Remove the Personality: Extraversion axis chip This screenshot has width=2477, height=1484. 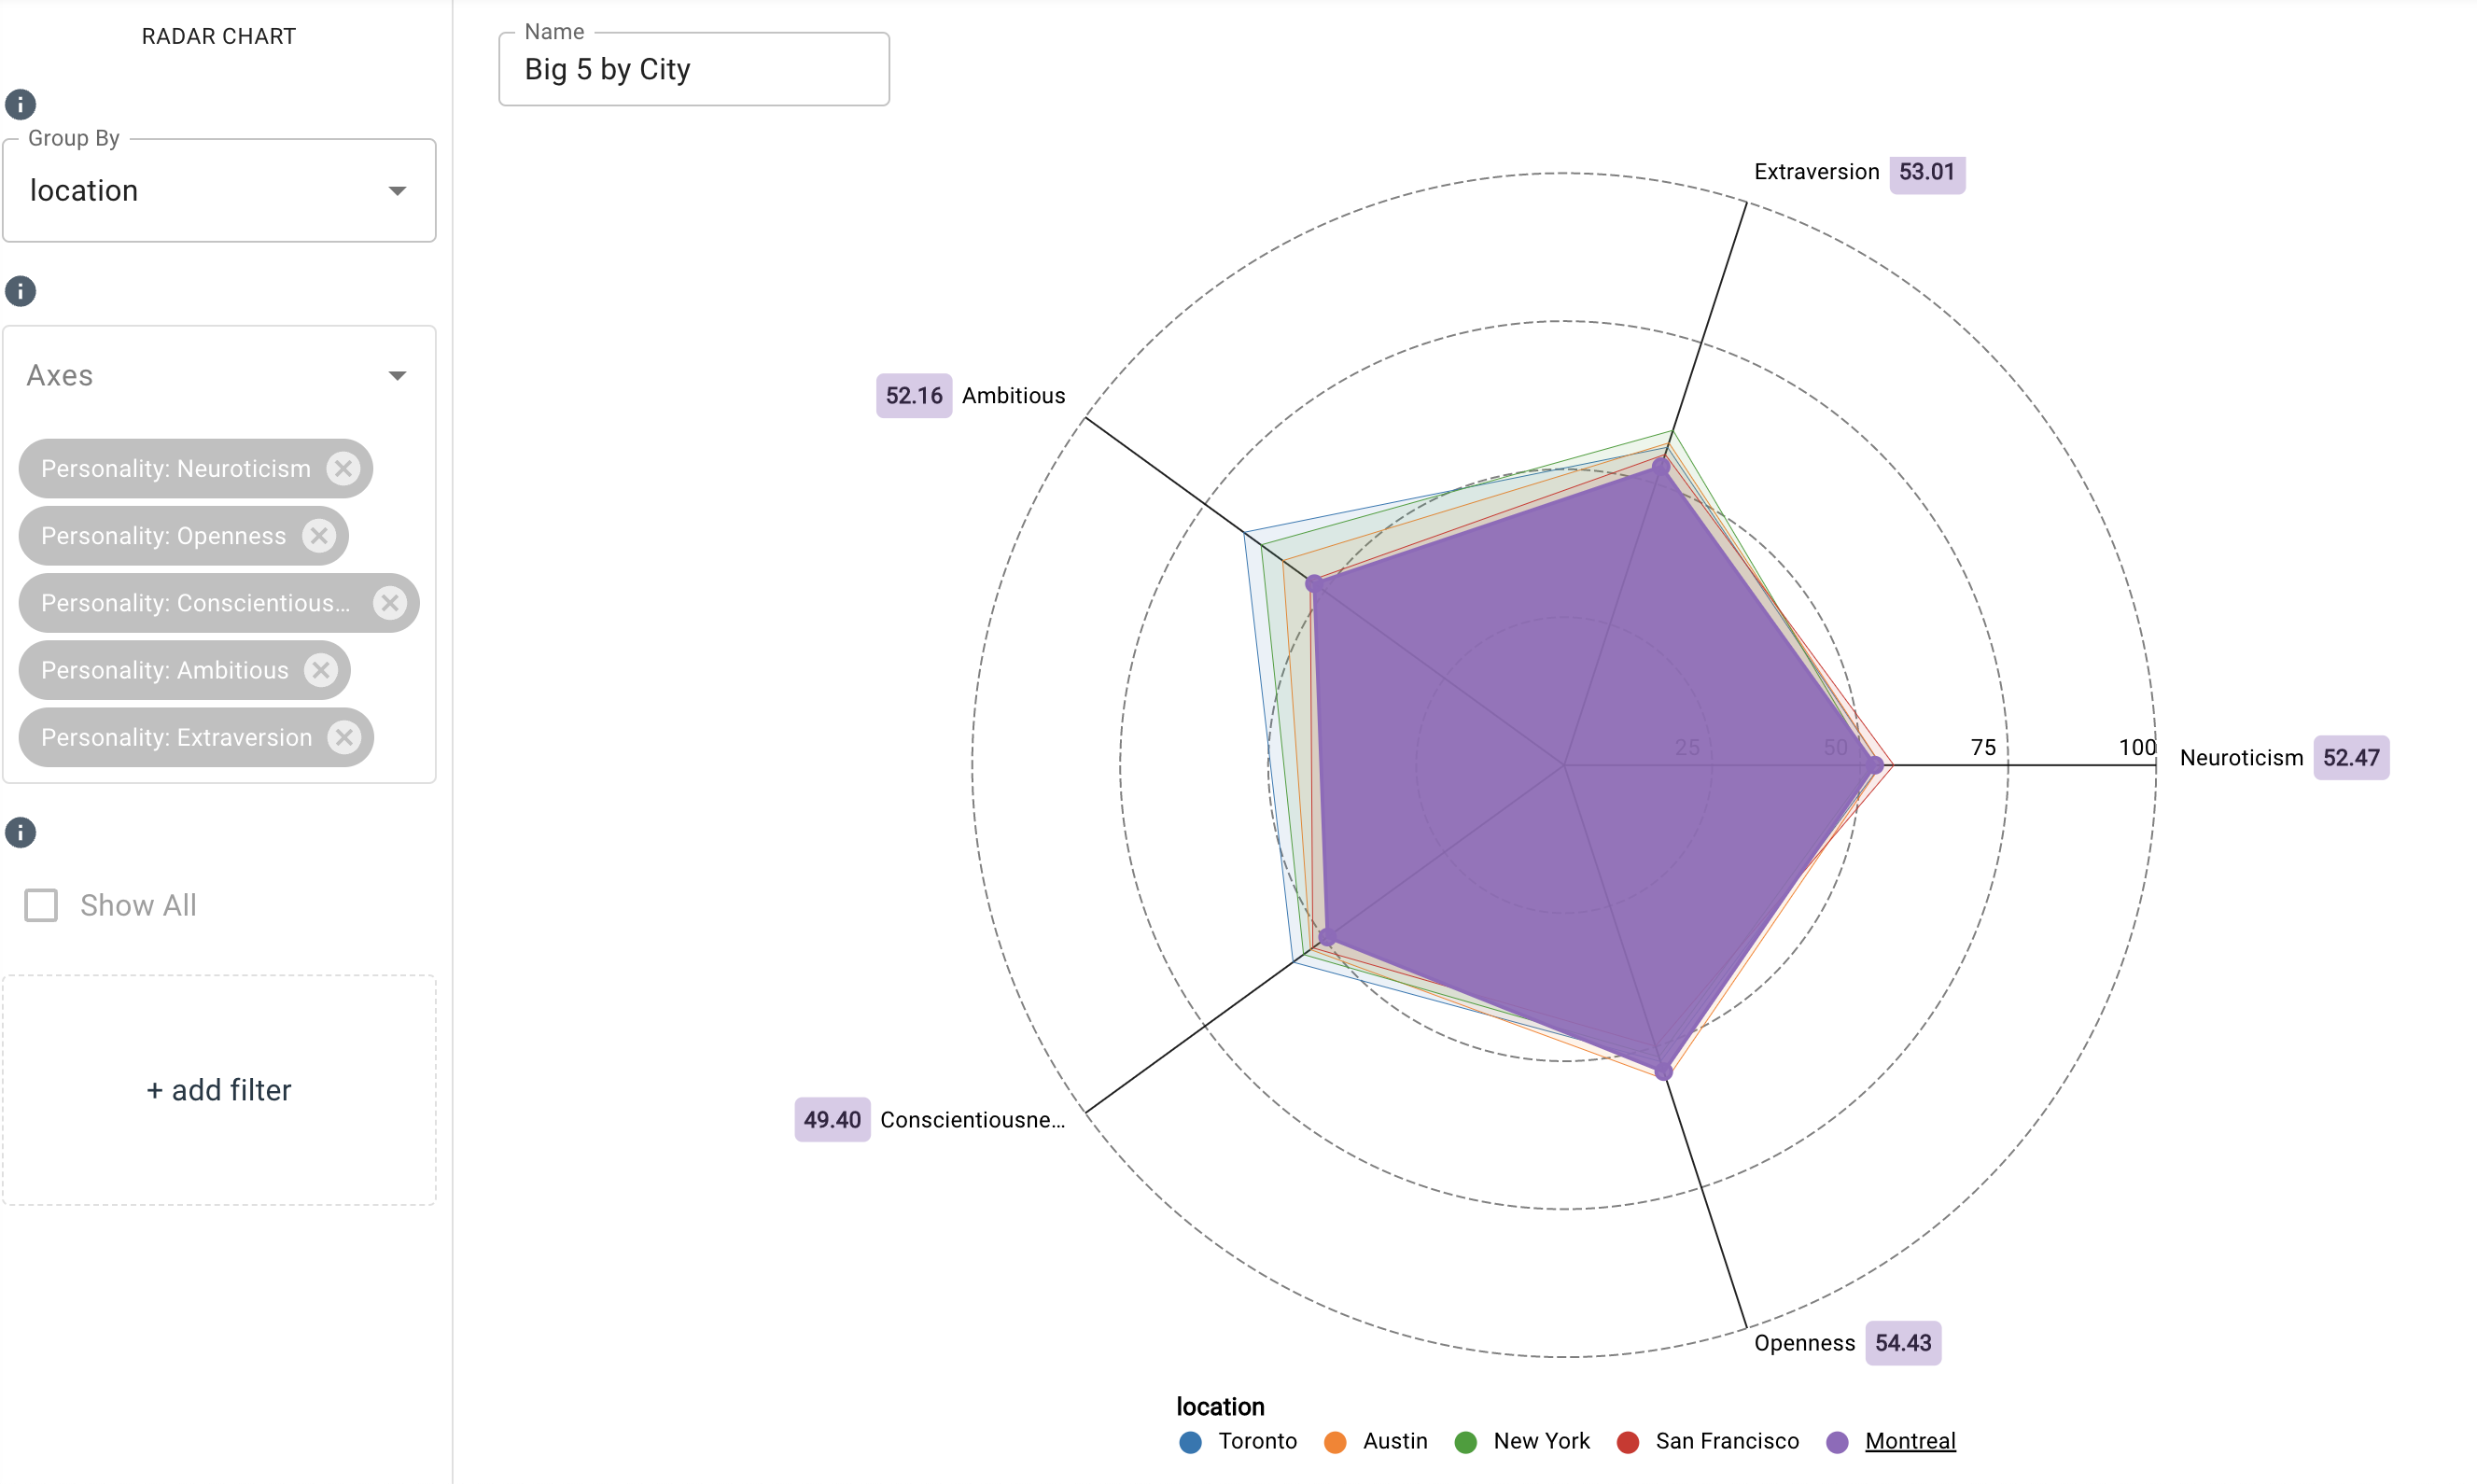point(344,737)
